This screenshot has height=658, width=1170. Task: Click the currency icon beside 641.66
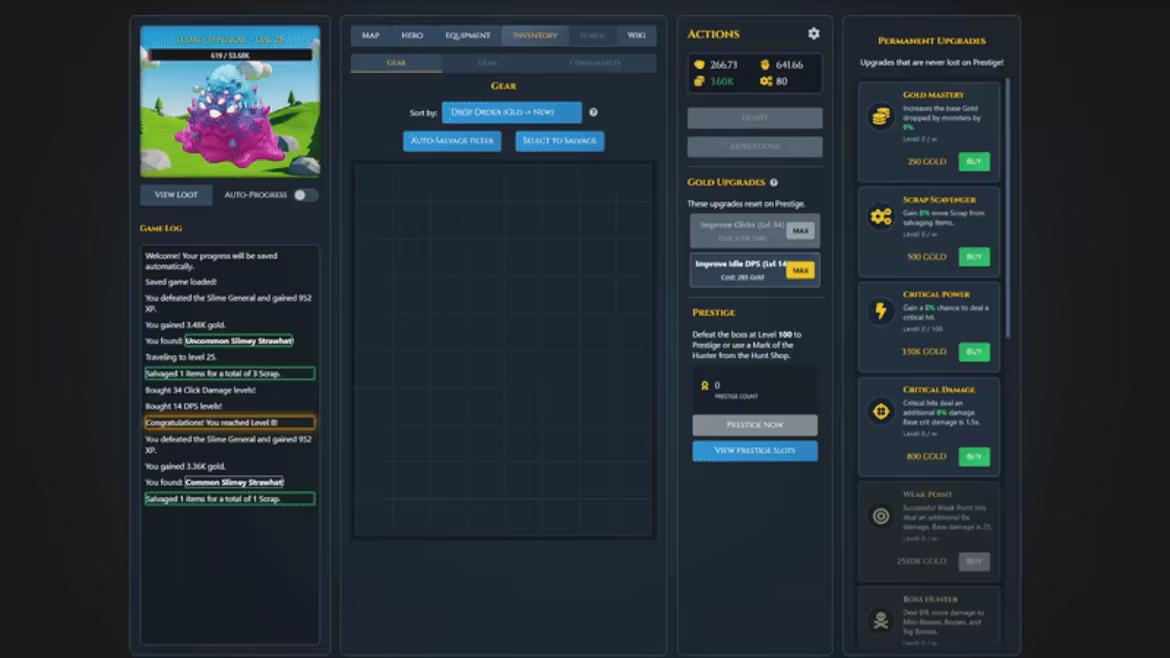(x=765, y=65)
